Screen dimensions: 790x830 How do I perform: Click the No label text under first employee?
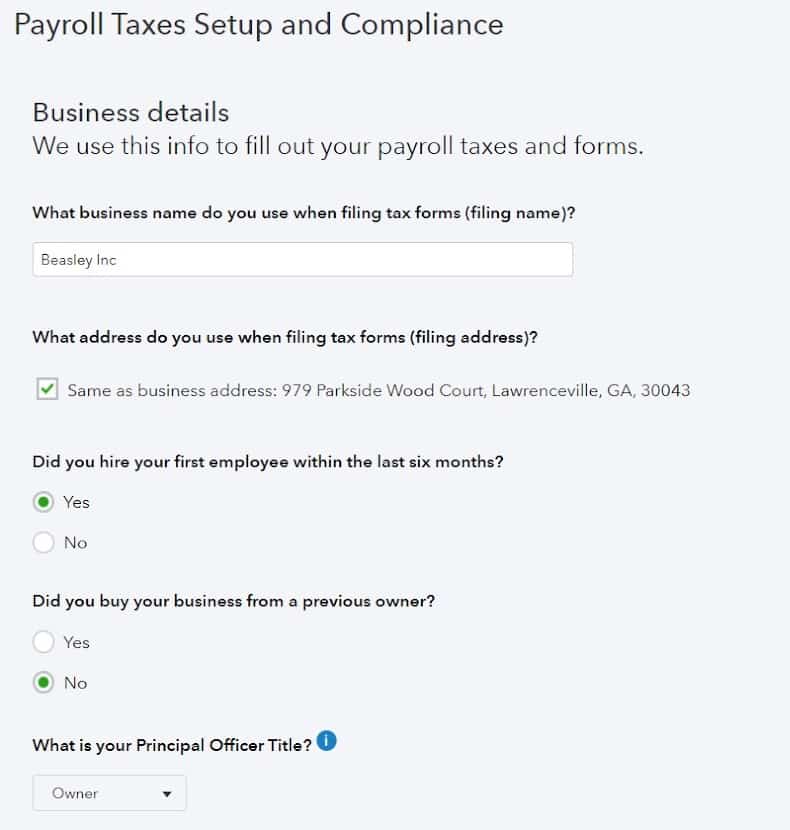[x=76, y=543]
